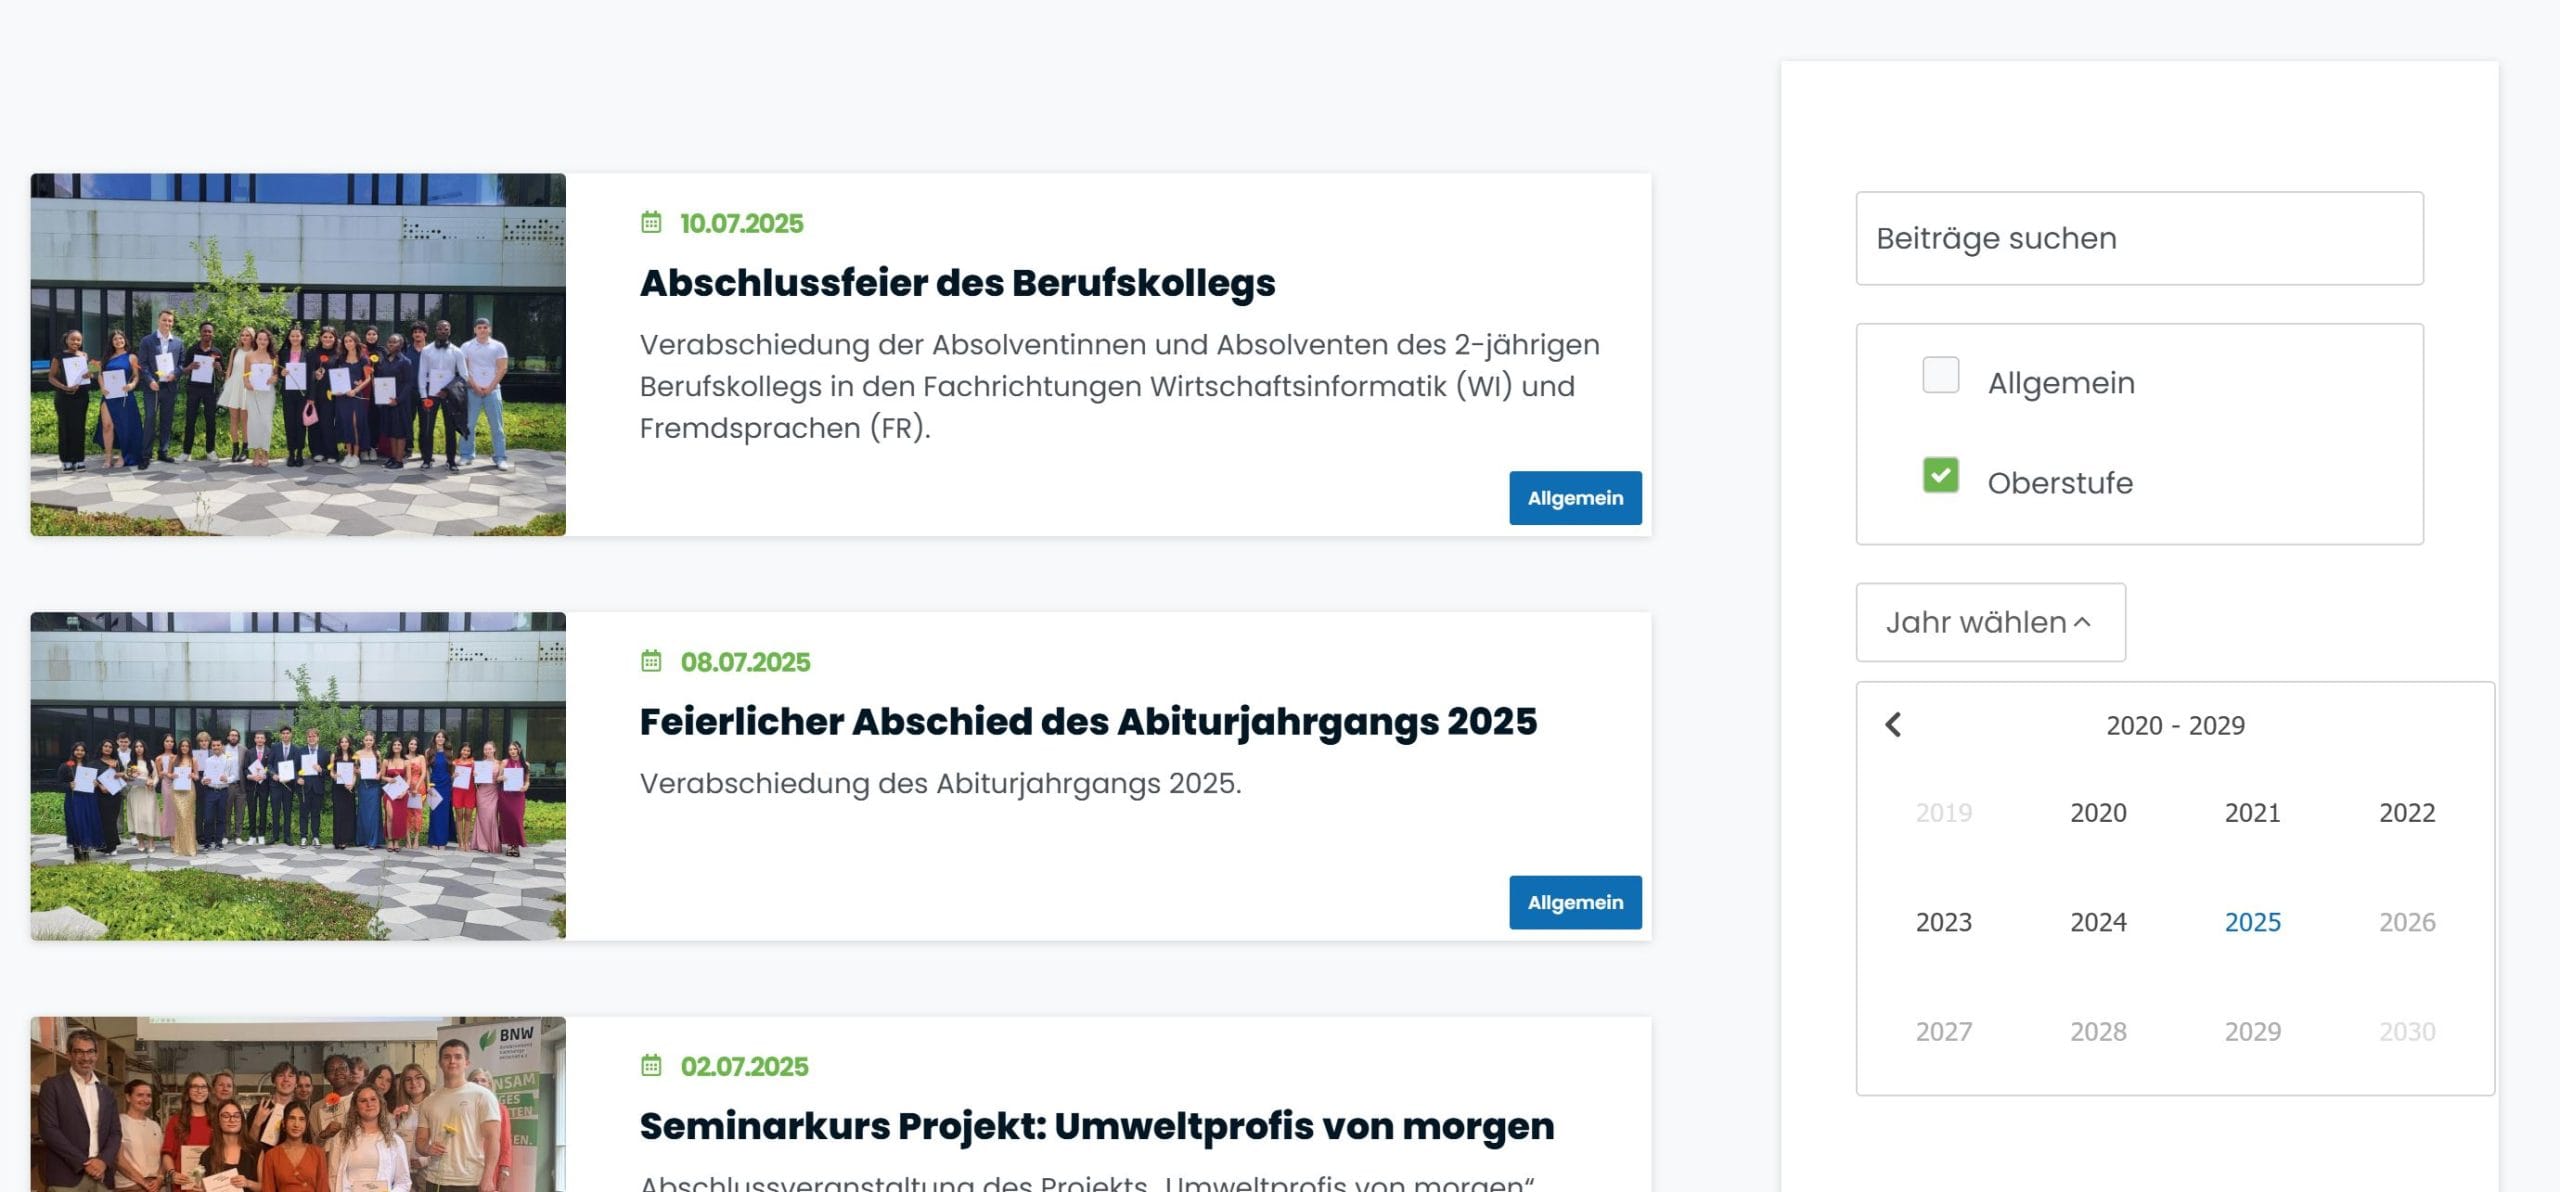Select year 2025 in picker
Screen dimensions: 2560x1192
[x=2252, y=922]
